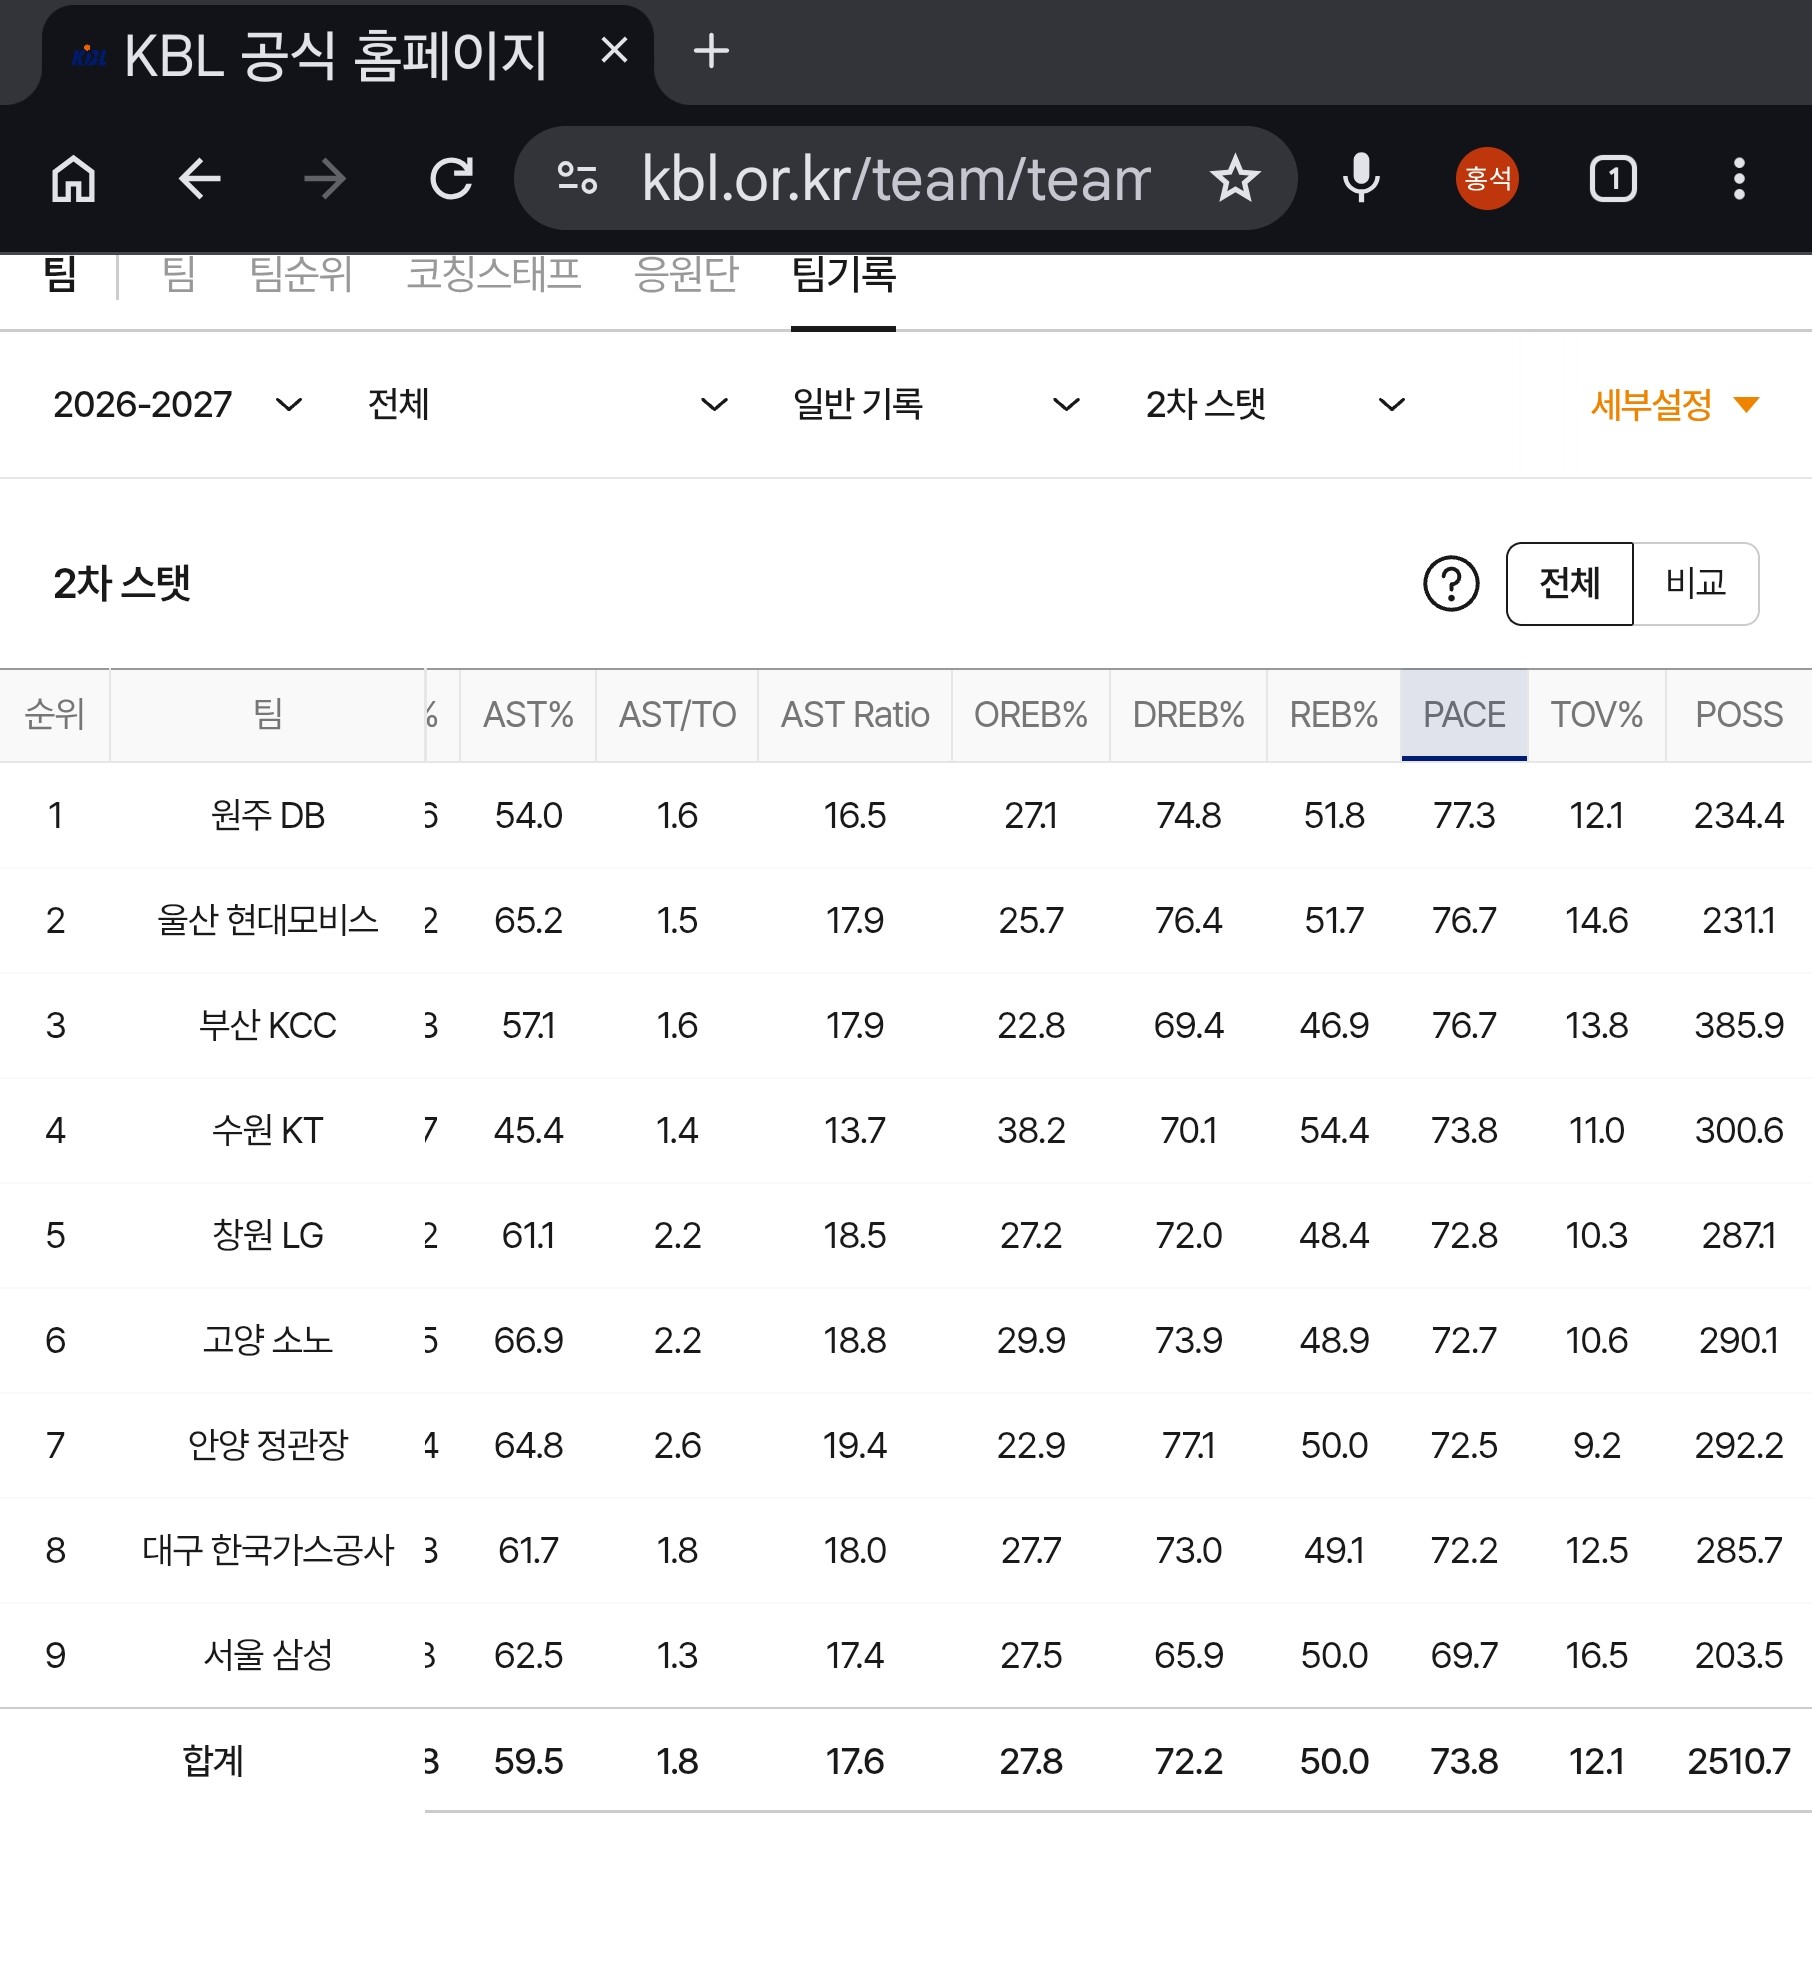Tap the browser home icon
The height and width of the screenshot is (1968, 1812).
pyautogui.click(x=74, y=180)
